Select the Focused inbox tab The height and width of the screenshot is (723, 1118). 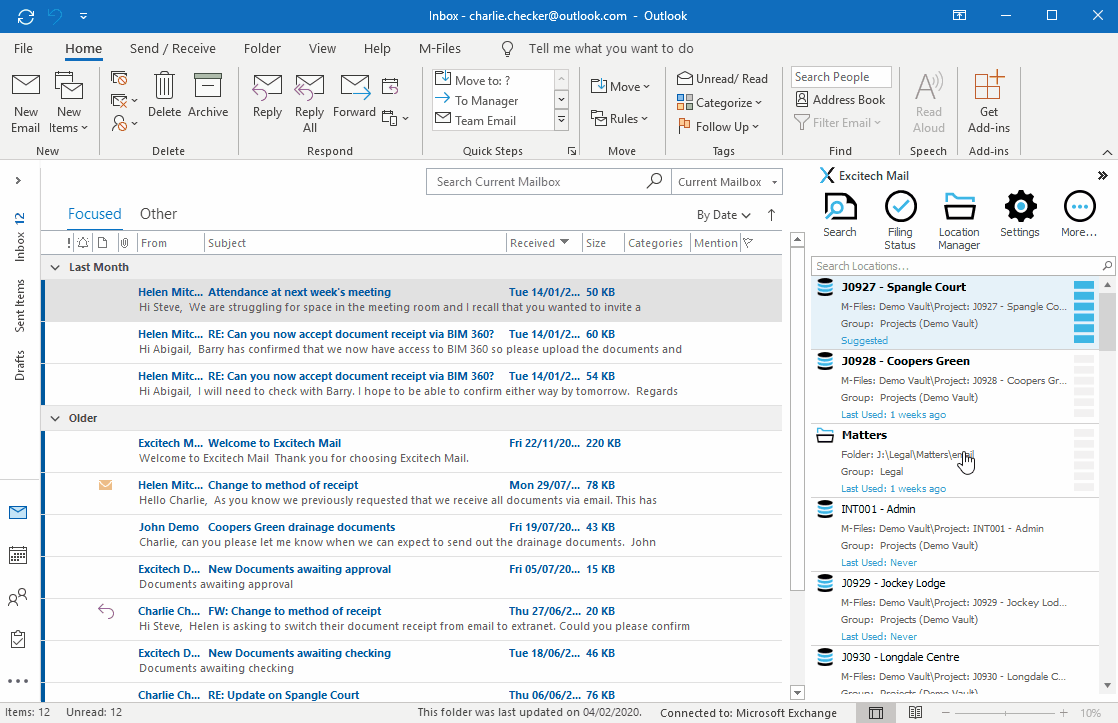tap(94, 214)
